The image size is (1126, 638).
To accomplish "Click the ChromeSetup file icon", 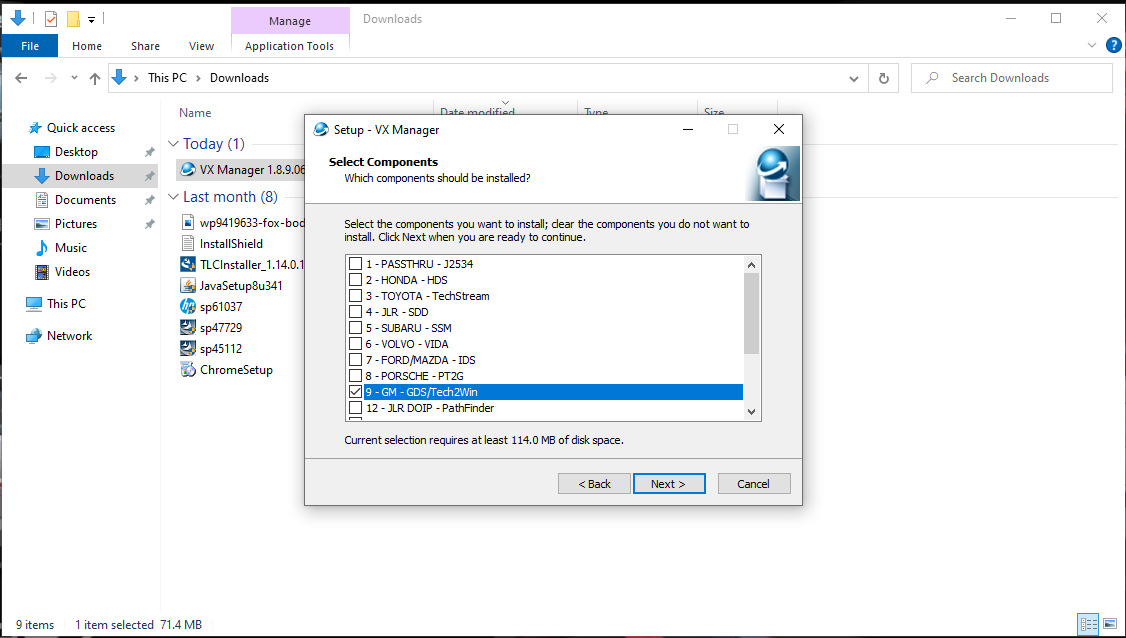I will (187, 370).
